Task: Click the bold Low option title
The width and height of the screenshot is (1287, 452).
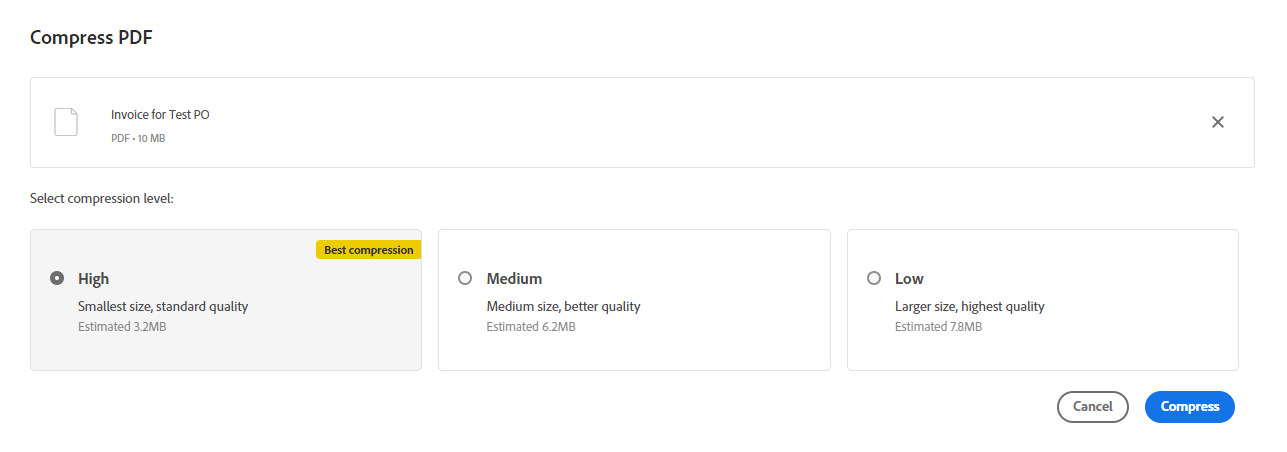Action: (x=909, y=279)
